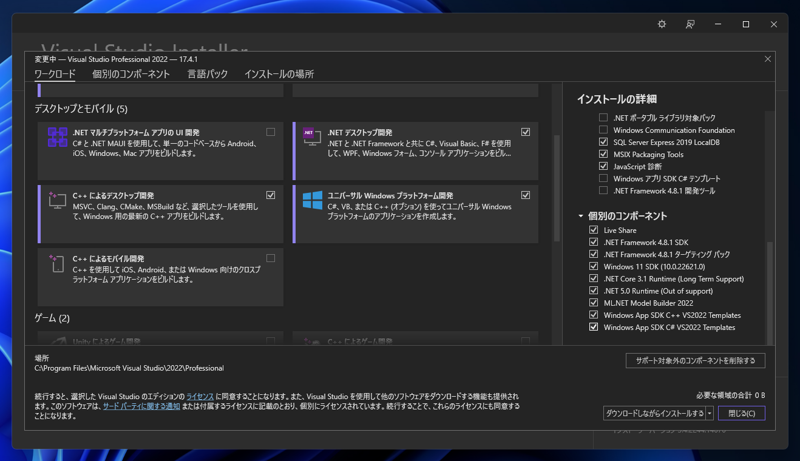Minimize the Visual Studio Installer window

tap(718, 24)
